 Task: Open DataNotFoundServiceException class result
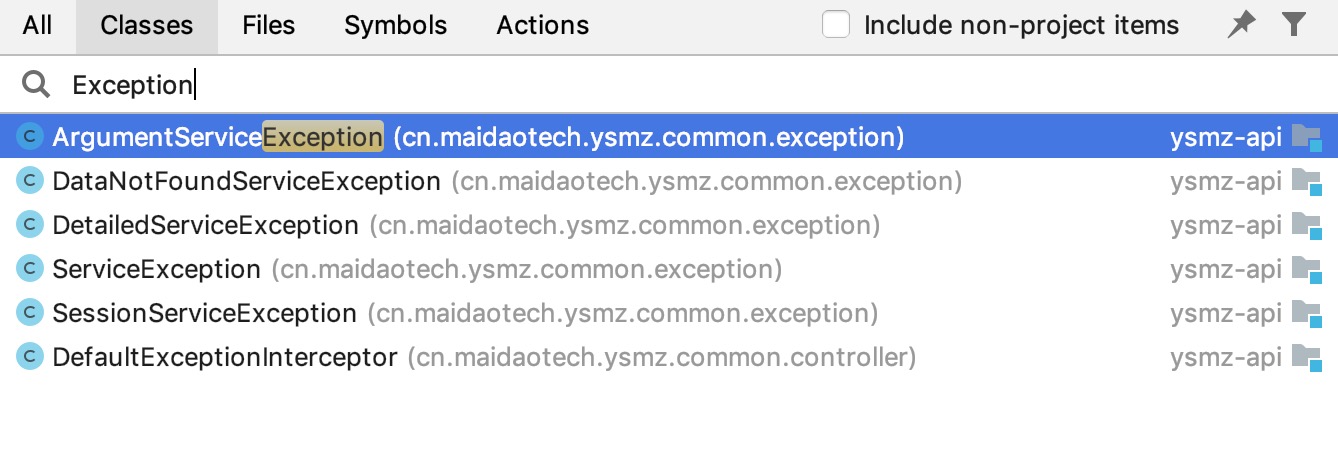point(246,181)
